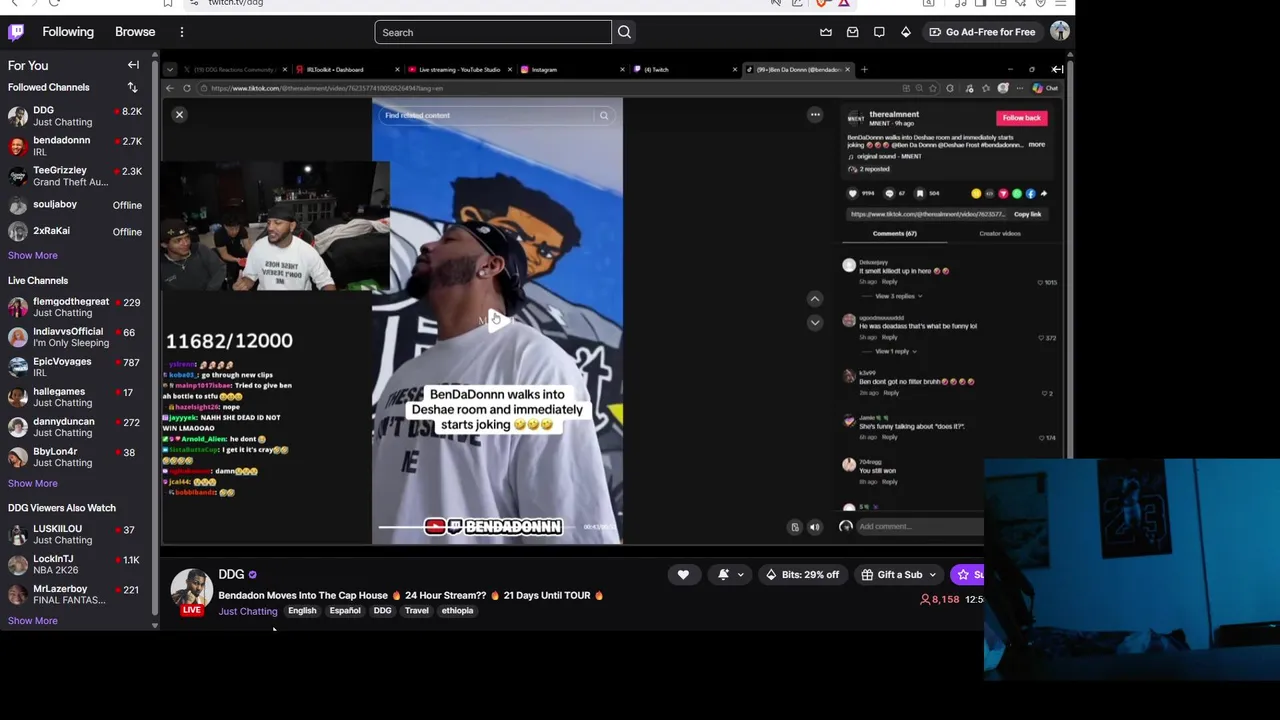Select the Español stream tag
Screen dimensions: 1280x720
click(345, 611)
